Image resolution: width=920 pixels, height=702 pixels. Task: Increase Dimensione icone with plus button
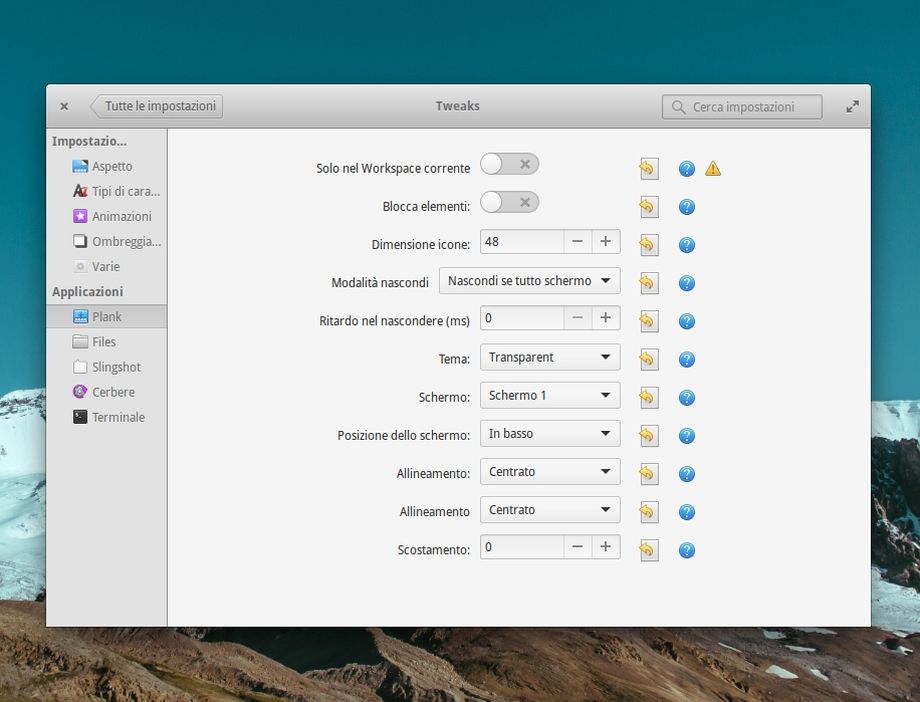tap(605, 242)
